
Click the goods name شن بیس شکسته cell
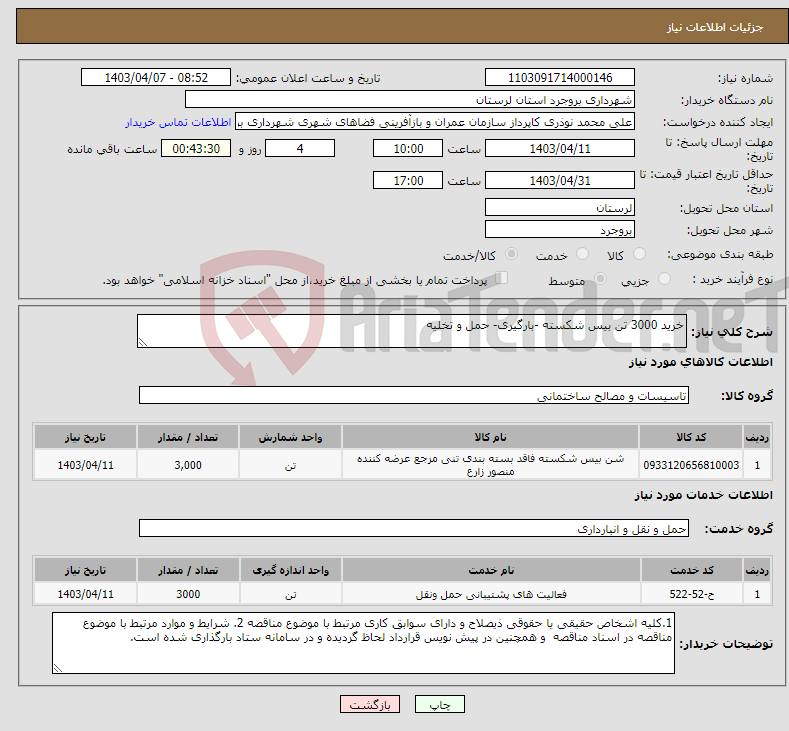[x=490, y=464]
